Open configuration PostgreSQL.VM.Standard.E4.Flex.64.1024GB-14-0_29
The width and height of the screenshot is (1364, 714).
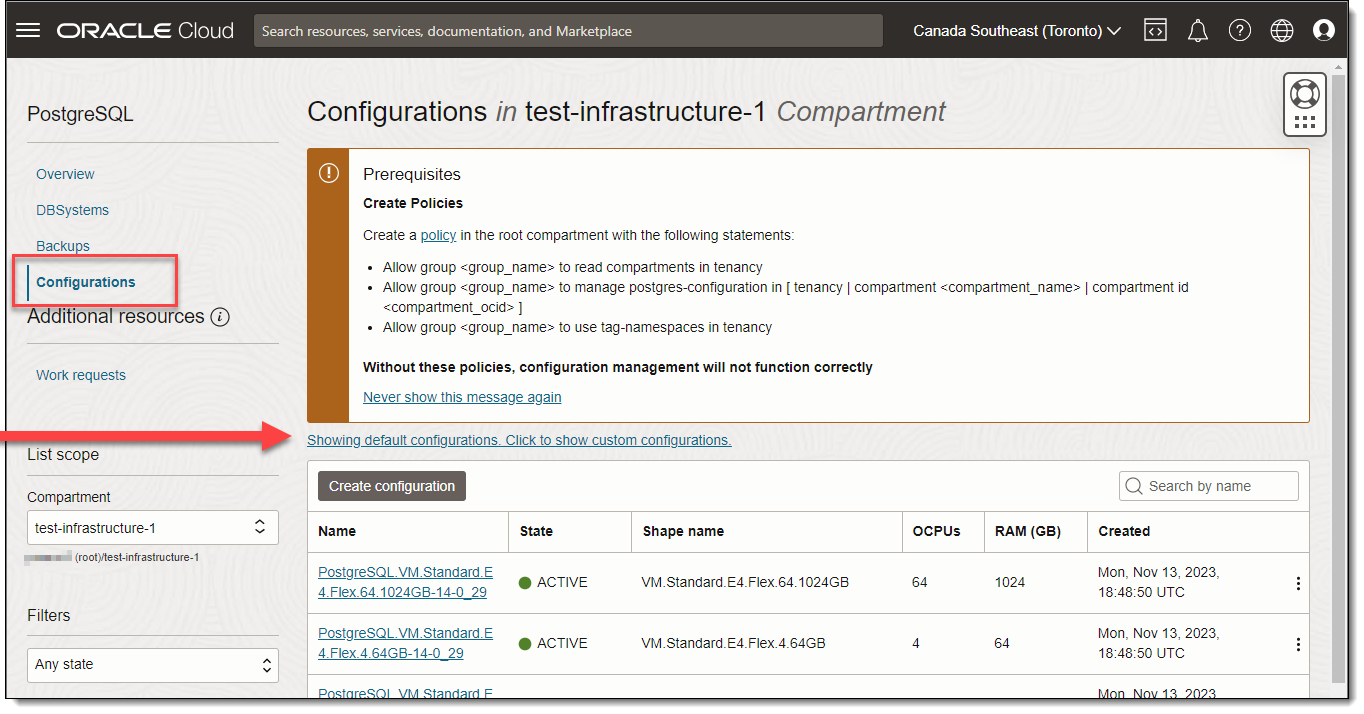(405, 583)
